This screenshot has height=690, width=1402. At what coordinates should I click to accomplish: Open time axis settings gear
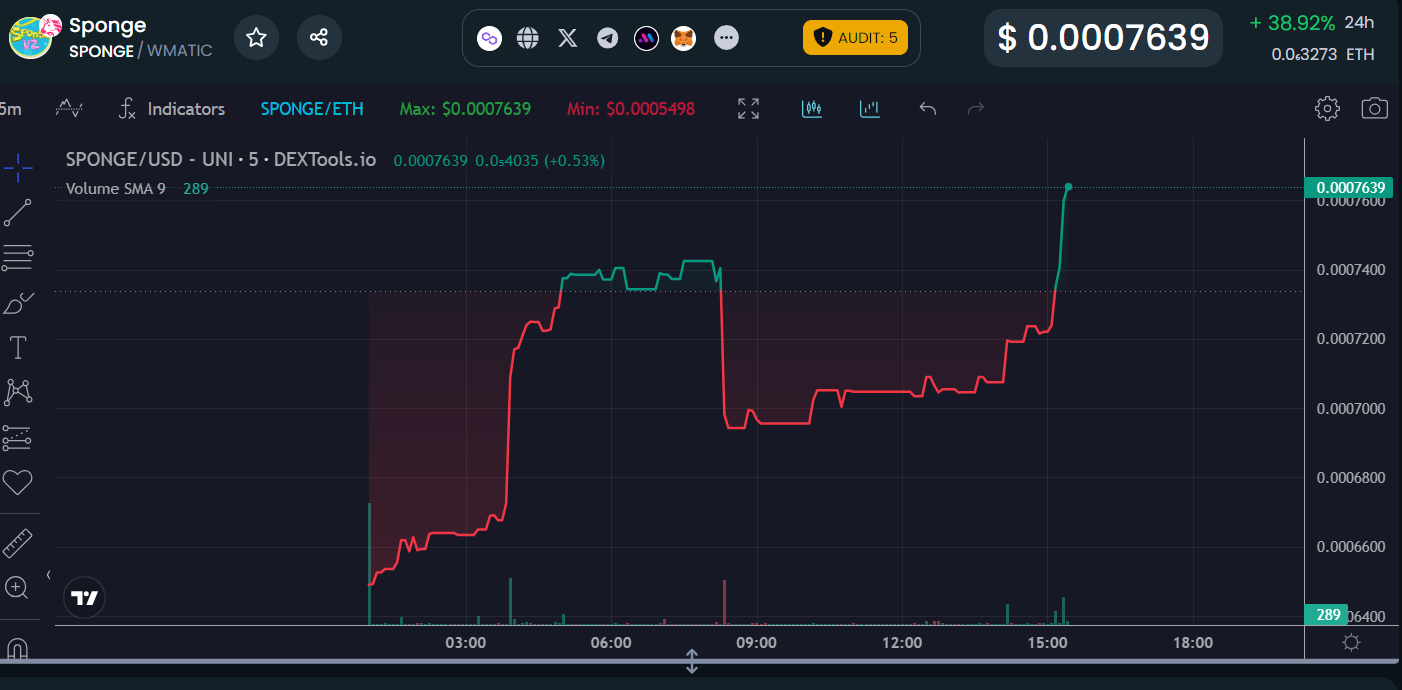(1352, 643)
